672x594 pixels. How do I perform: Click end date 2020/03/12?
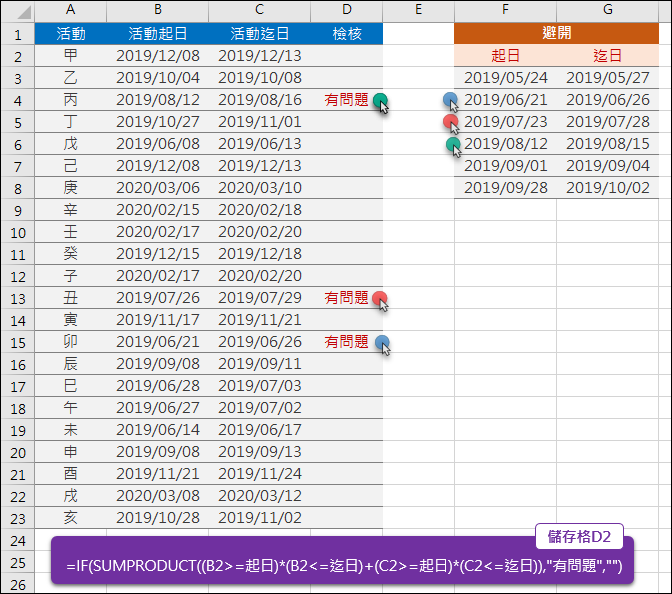point(259,496)
